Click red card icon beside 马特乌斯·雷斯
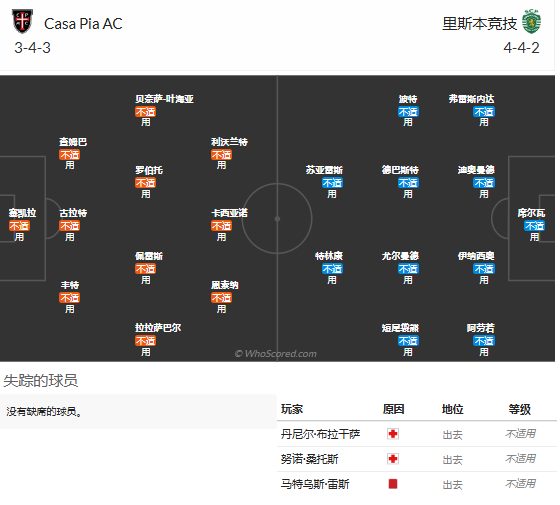The width and height of the screenshot is (560, 505). [x=393, y=484]
